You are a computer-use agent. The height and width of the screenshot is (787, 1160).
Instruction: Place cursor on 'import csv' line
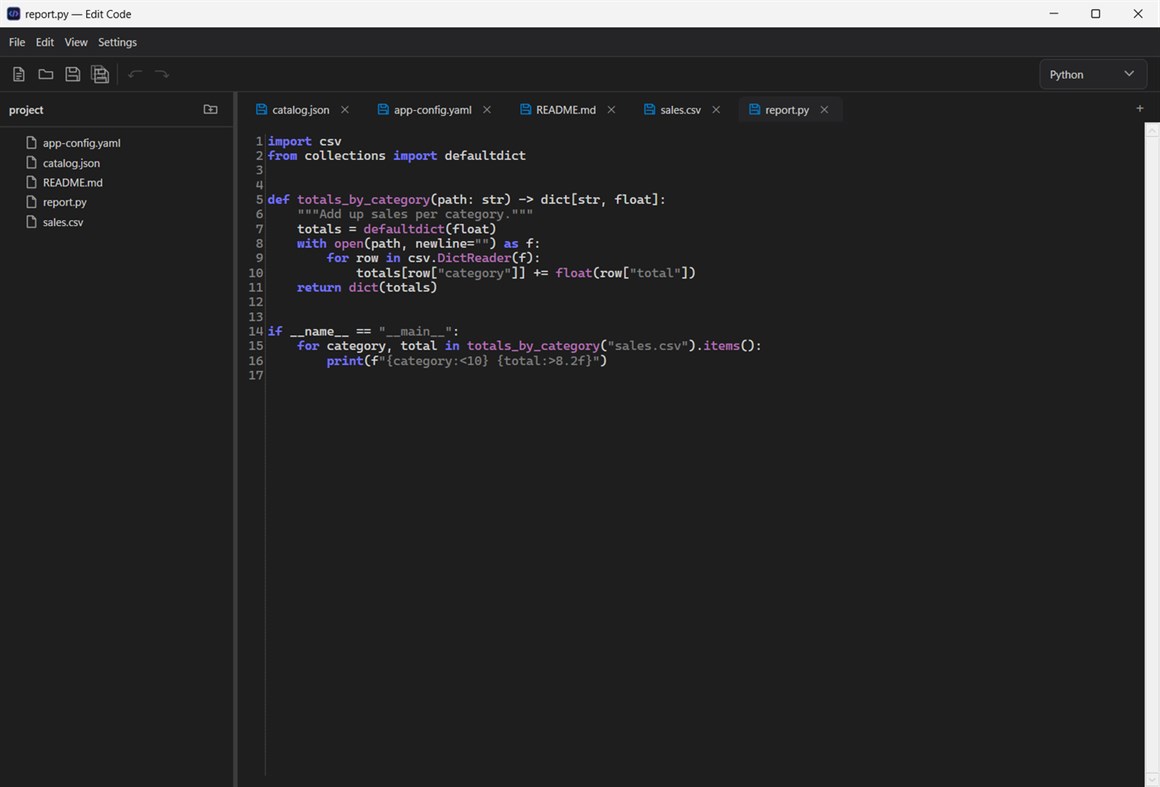pos(305,141)
